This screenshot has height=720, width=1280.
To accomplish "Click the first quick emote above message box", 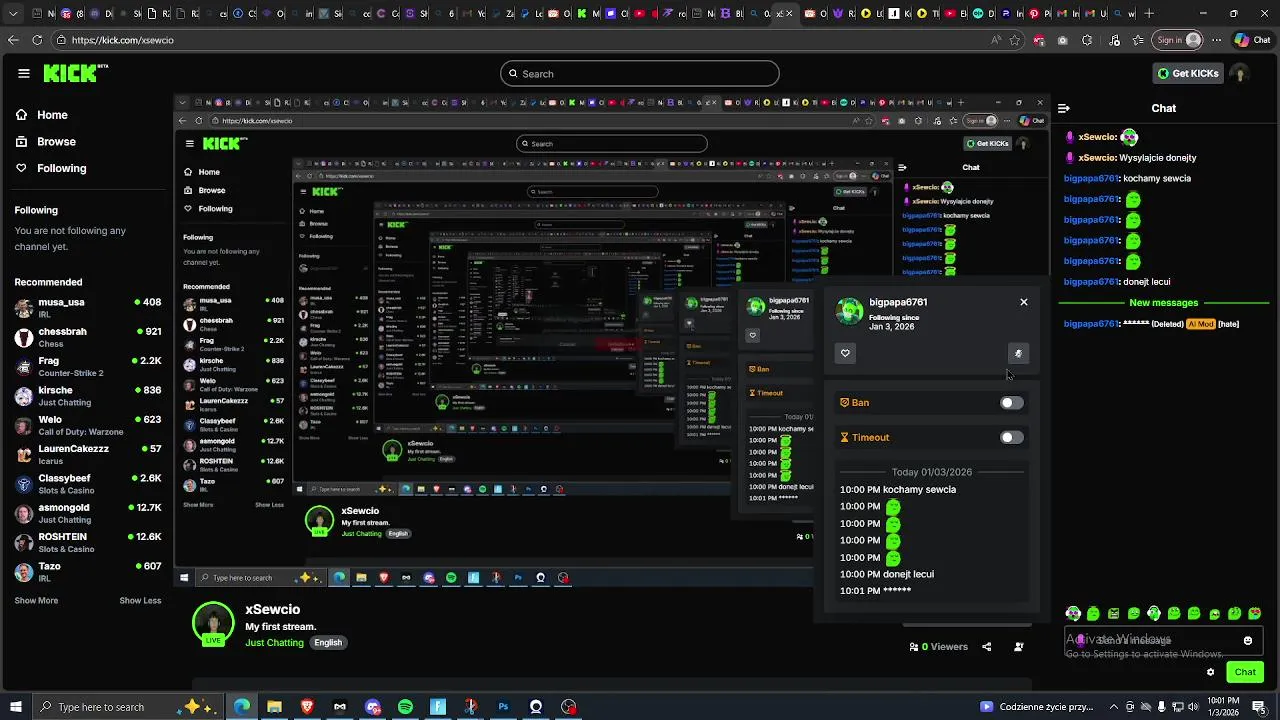I will click(x=1073, y=613).
